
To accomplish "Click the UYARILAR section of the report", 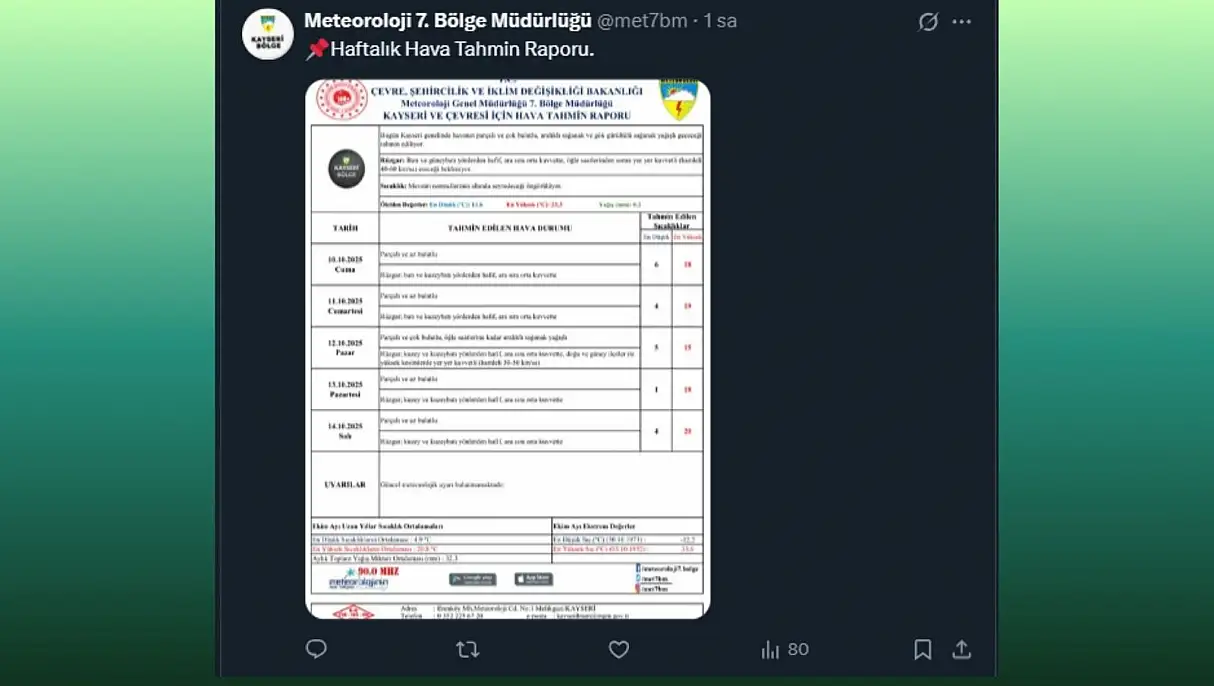I will coord(344,484).
